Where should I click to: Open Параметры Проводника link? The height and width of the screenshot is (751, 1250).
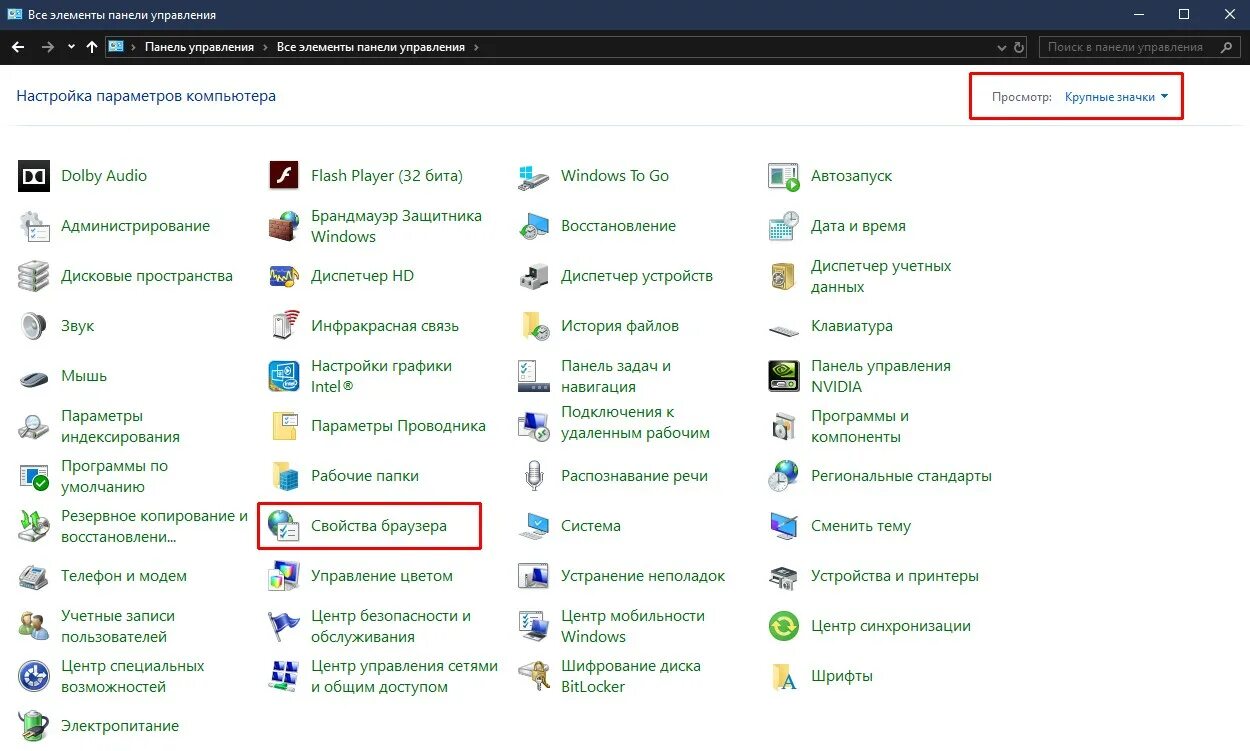coord(398,426)
